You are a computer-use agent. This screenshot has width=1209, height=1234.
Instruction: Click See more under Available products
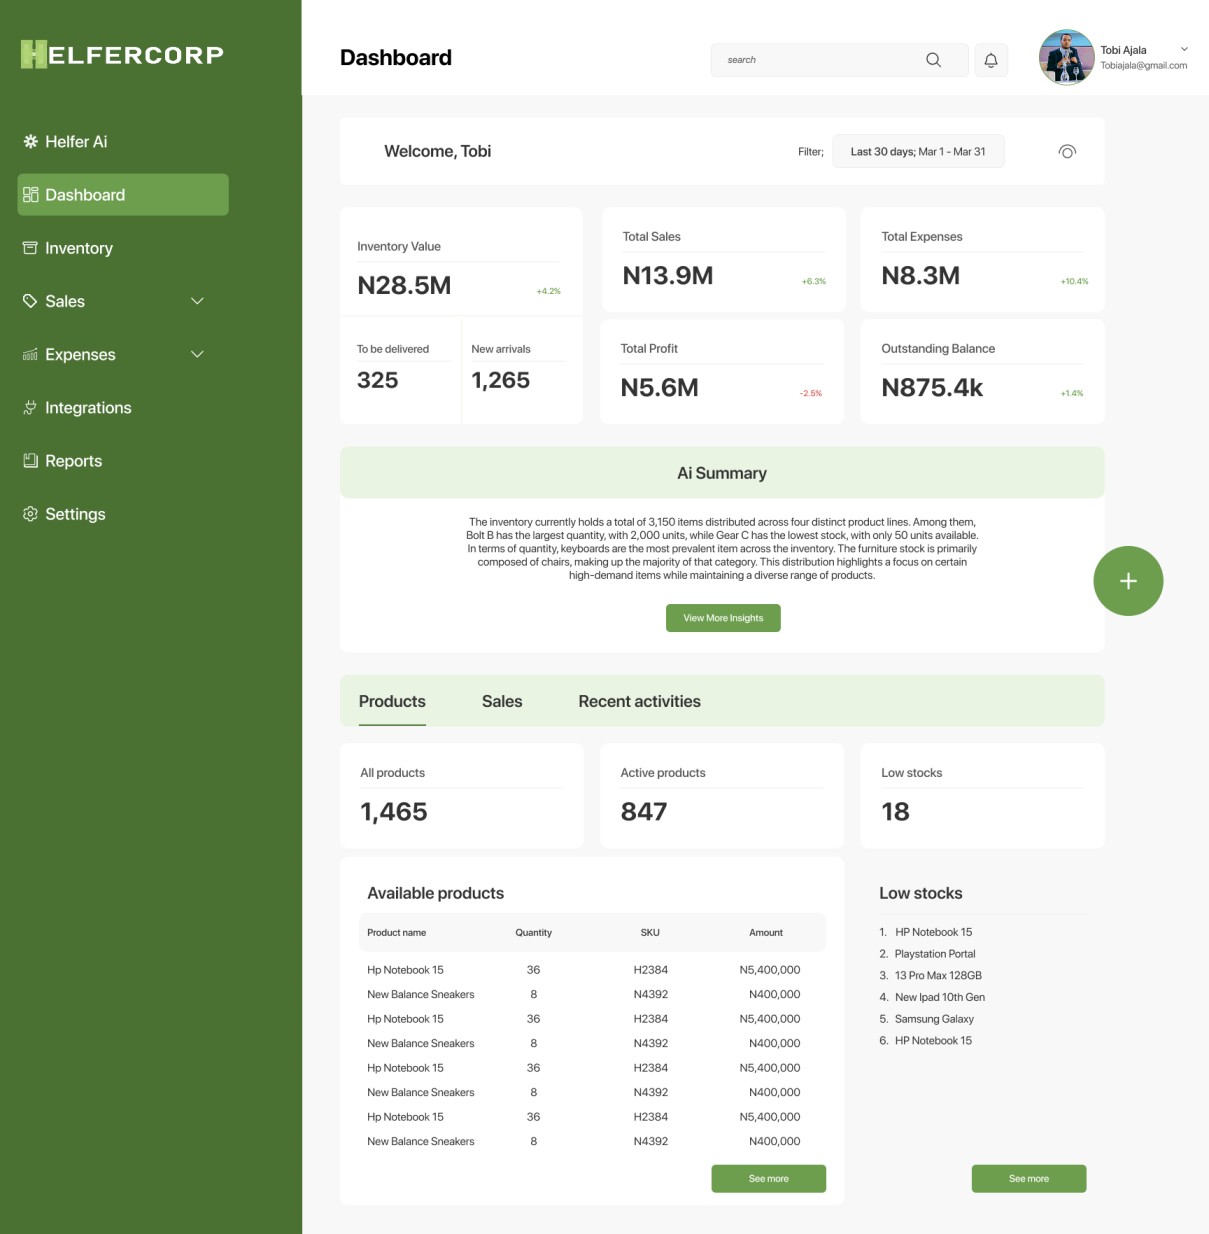(768, 1178)
